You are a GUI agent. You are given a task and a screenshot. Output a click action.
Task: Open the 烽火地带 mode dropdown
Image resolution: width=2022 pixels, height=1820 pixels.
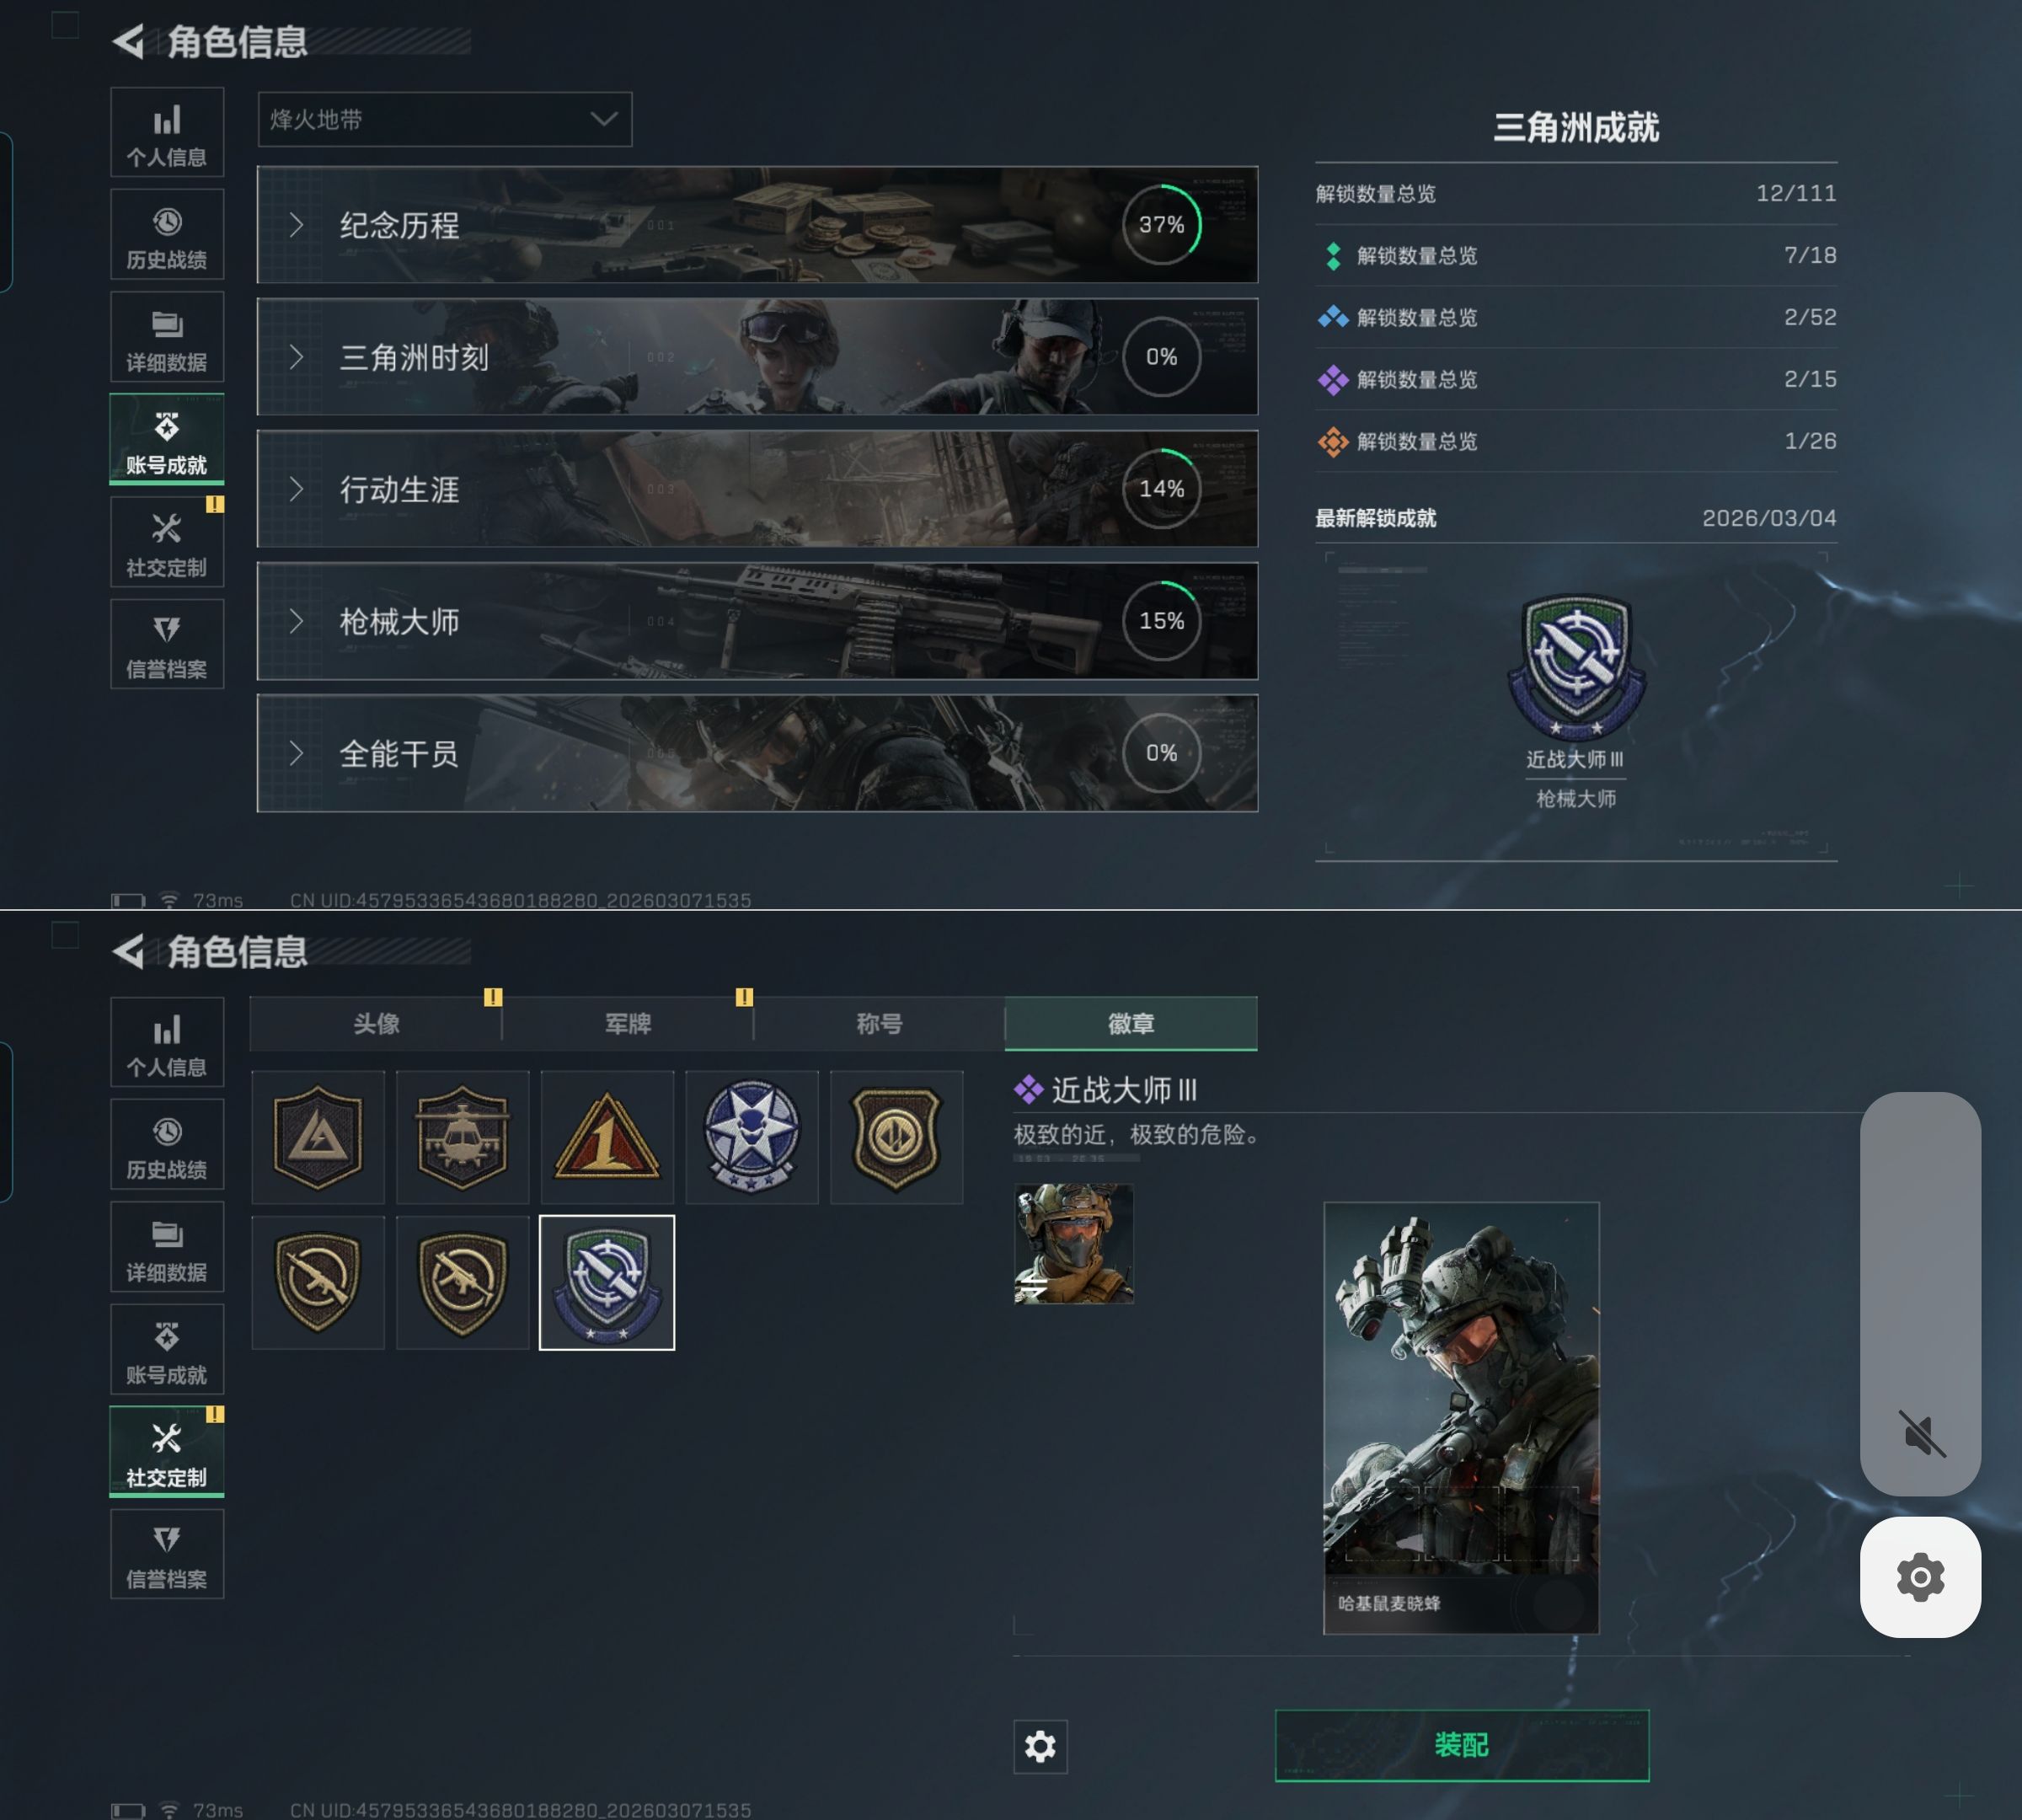coord(445,119)
